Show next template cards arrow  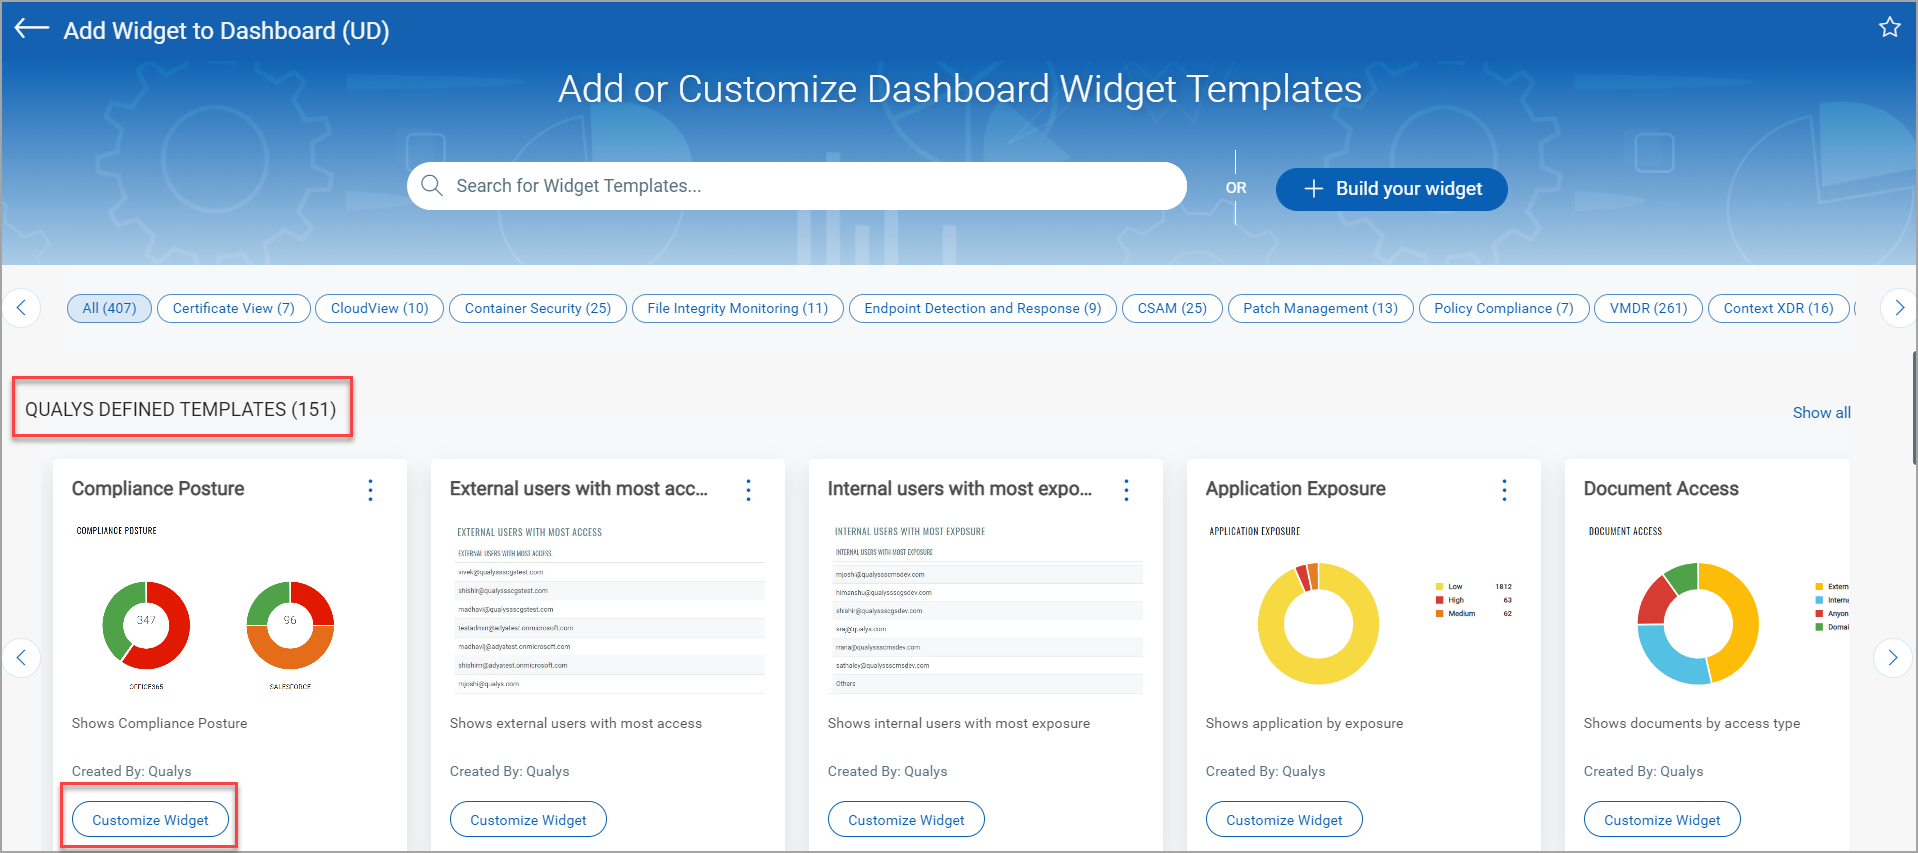pos(1892,657)
